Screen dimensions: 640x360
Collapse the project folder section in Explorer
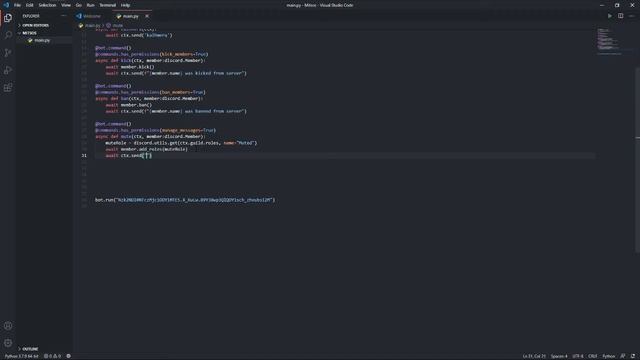[29, 33]
